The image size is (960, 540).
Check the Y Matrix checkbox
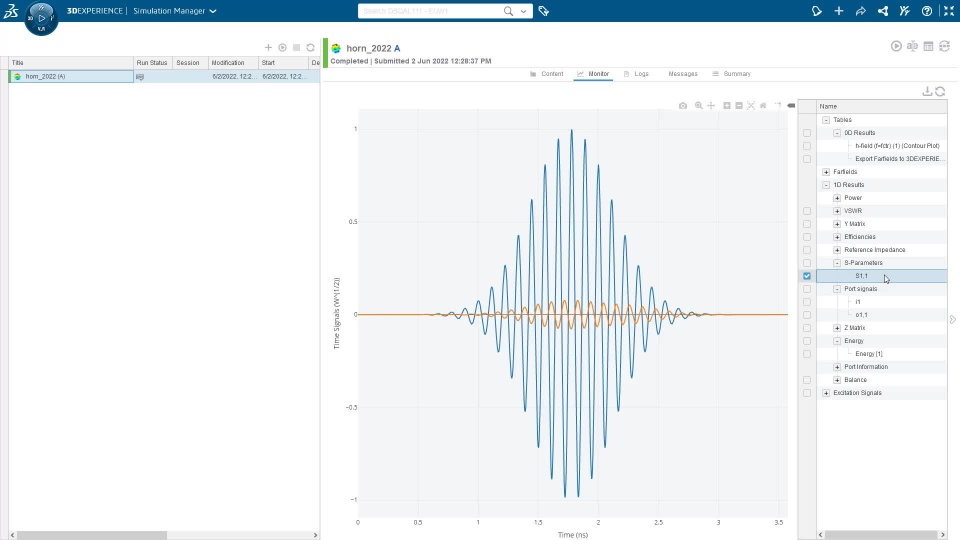[807, 224]
